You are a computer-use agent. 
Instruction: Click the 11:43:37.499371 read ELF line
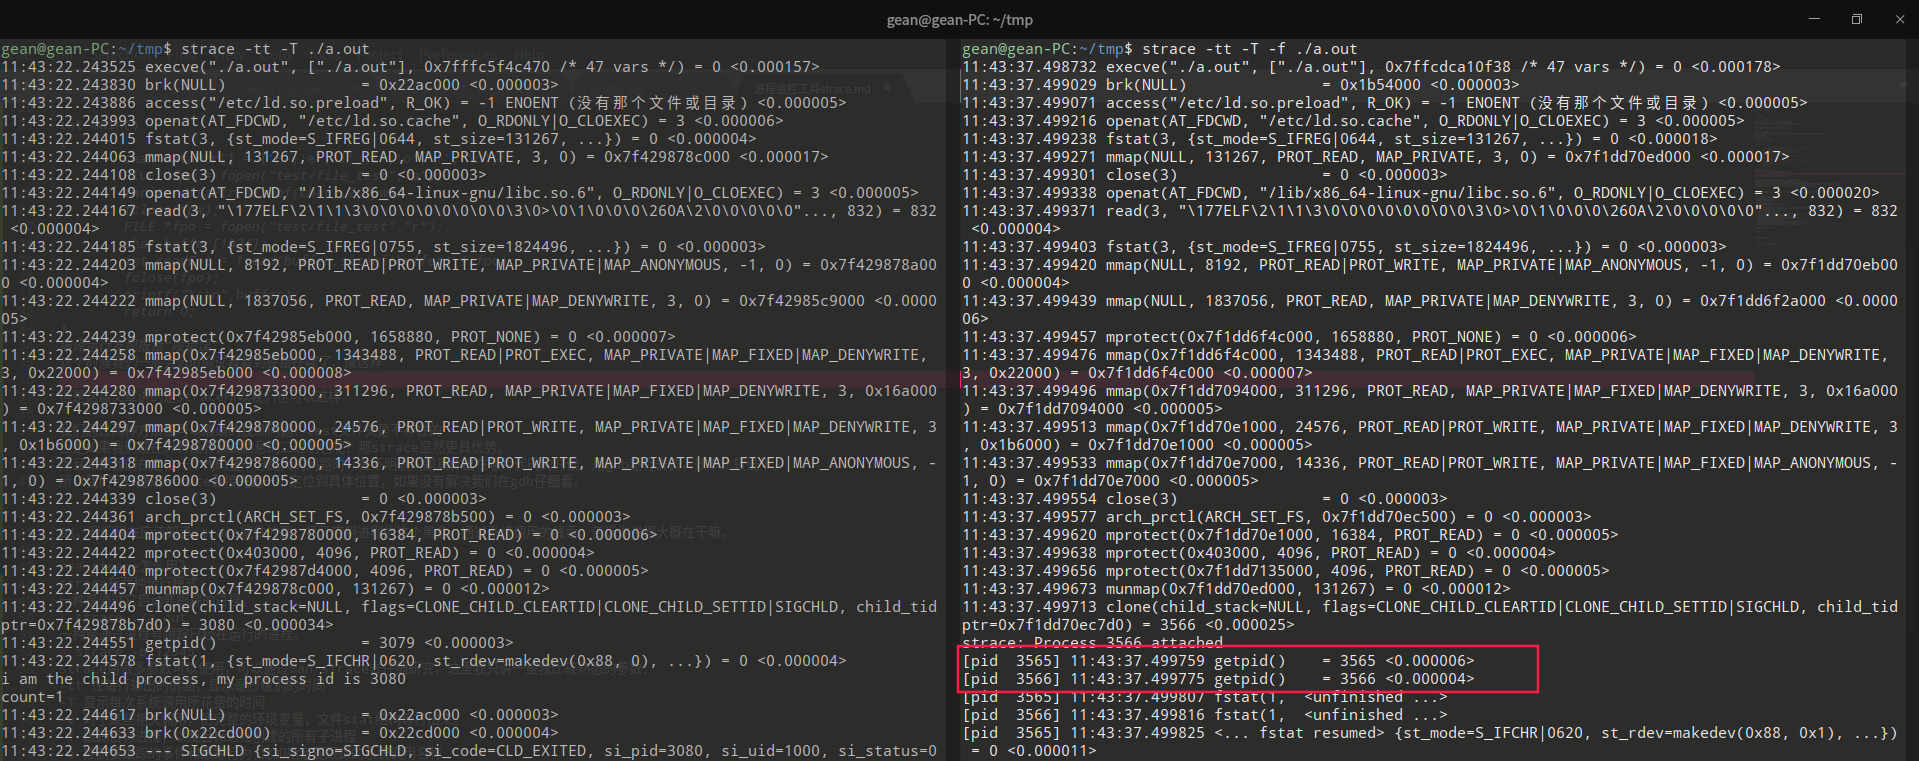tap(1430, 220)
